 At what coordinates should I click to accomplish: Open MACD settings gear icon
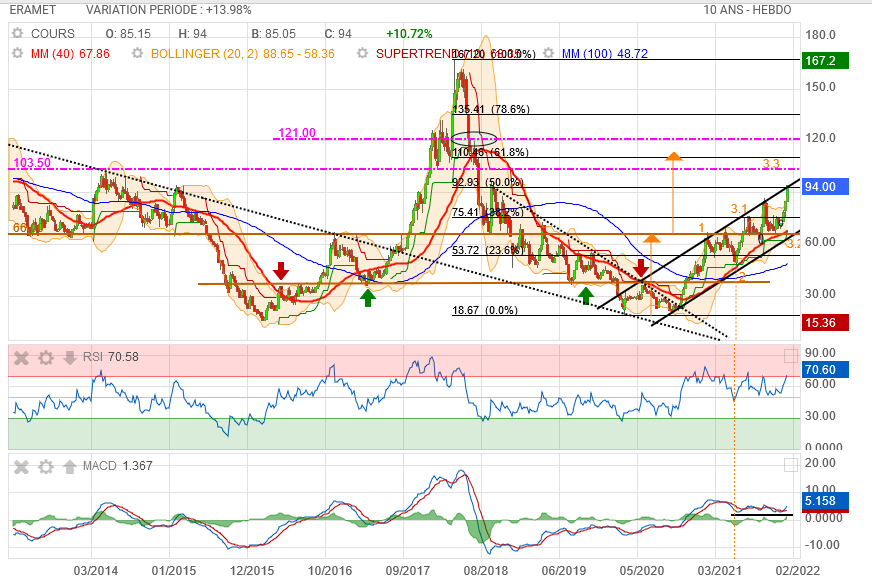tap(46, 466)
